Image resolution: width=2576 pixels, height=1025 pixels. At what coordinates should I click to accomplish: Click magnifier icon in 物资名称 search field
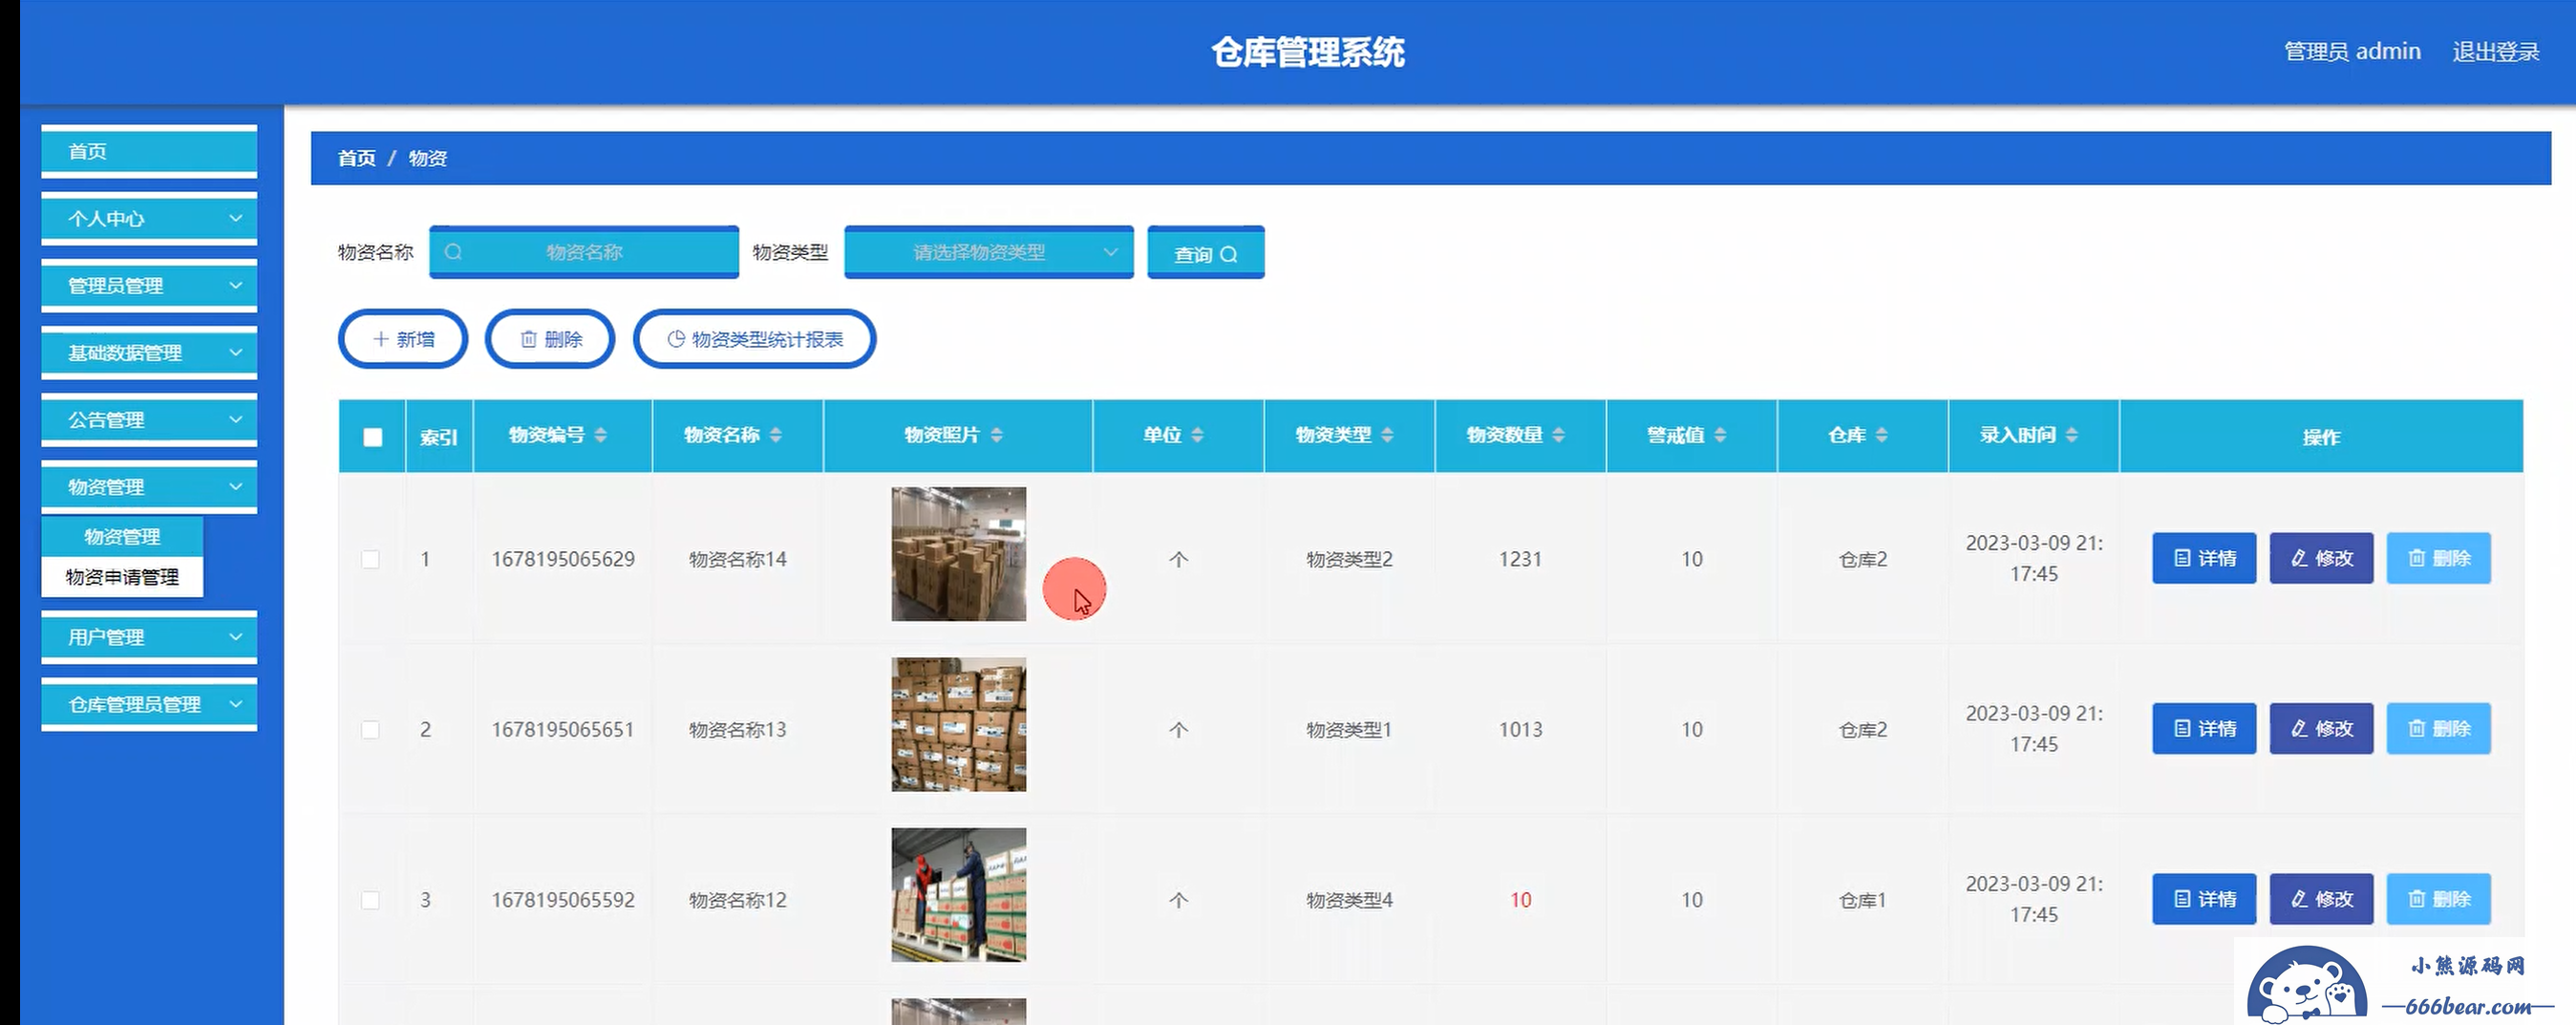pyautogui.click(x=453, y=252)
